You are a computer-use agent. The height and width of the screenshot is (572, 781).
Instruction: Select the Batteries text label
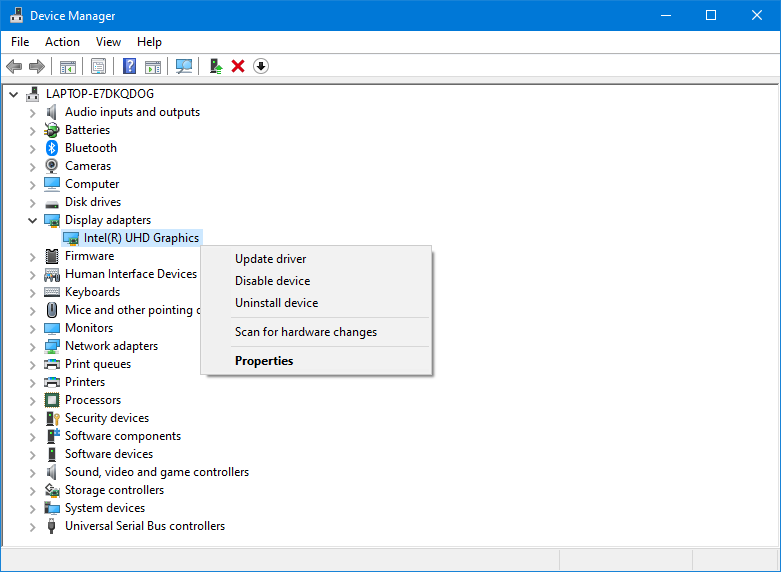tap(88, 130)
